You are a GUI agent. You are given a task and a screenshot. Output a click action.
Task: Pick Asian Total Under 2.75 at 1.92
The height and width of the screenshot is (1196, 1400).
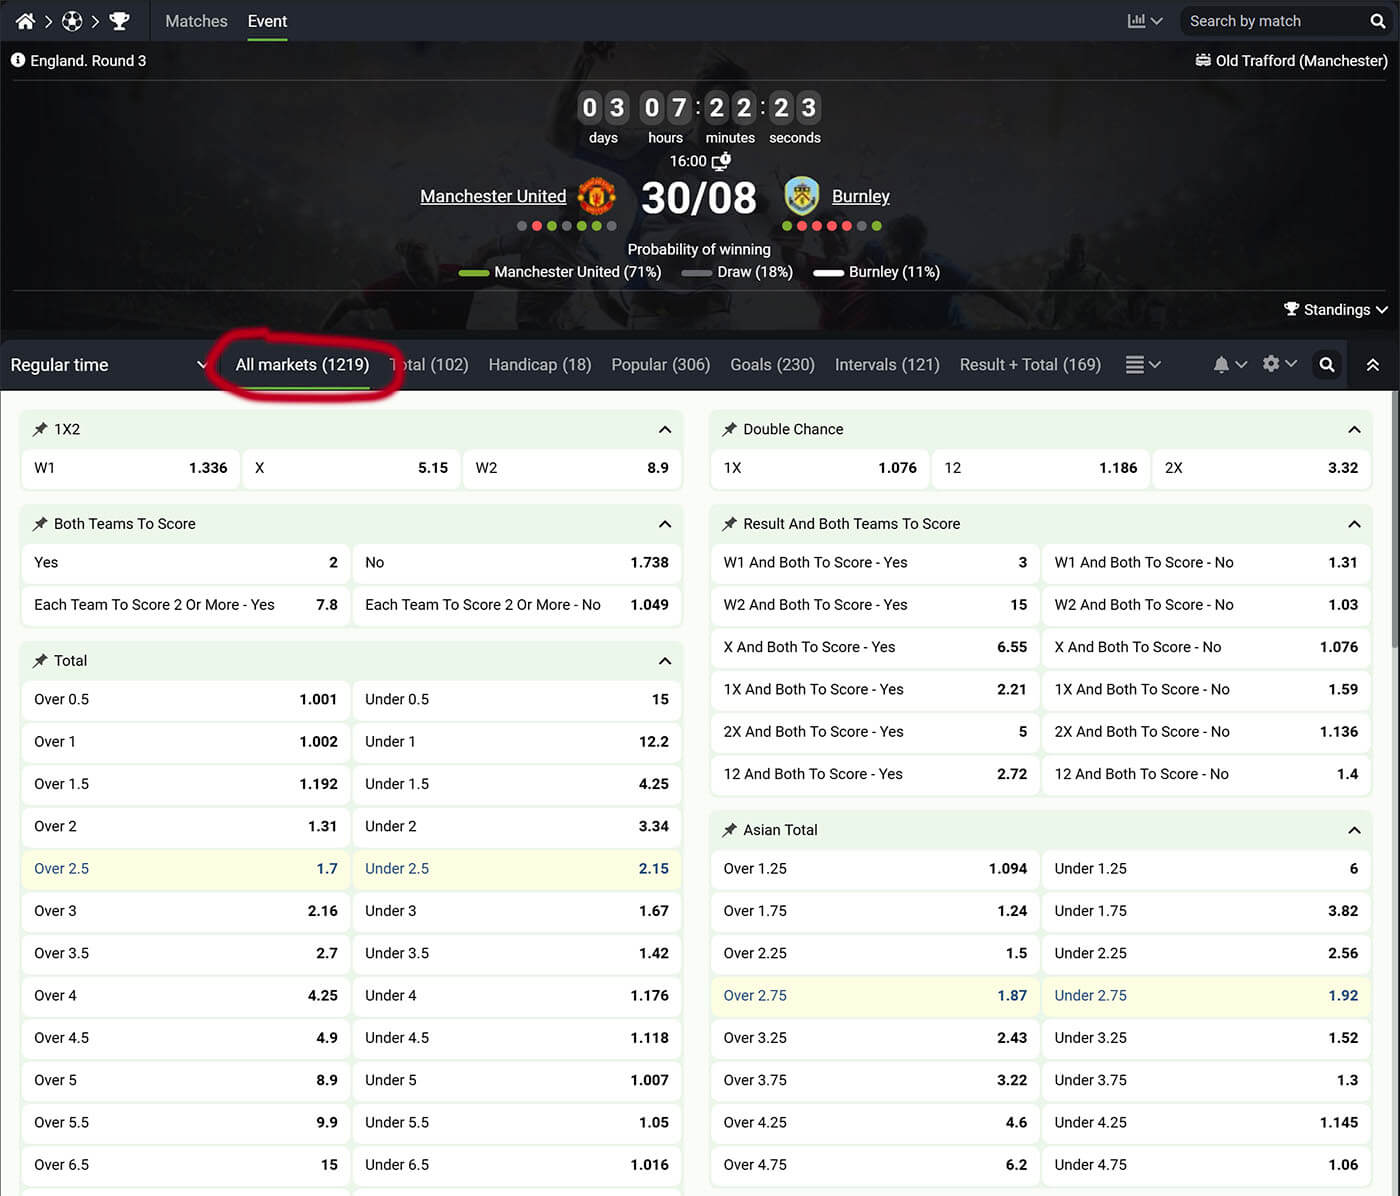1206,996
